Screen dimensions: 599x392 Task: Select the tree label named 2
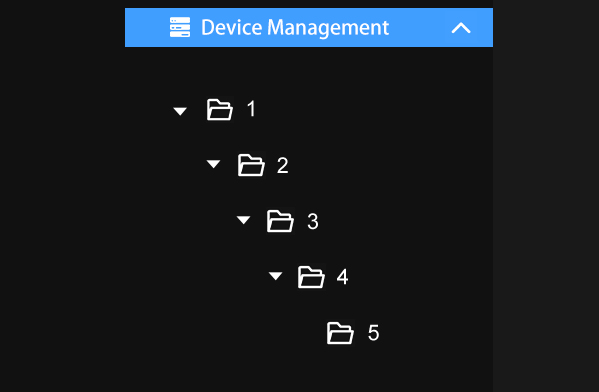pos(283,165)
